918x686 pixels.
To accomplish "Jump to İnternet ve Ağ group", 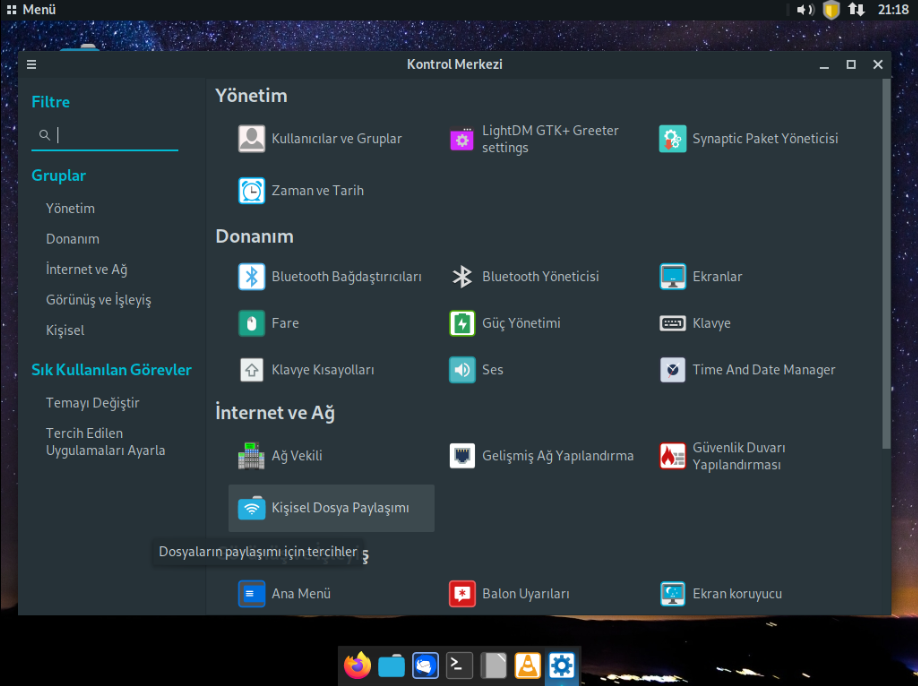I will [x=87, y=269].
